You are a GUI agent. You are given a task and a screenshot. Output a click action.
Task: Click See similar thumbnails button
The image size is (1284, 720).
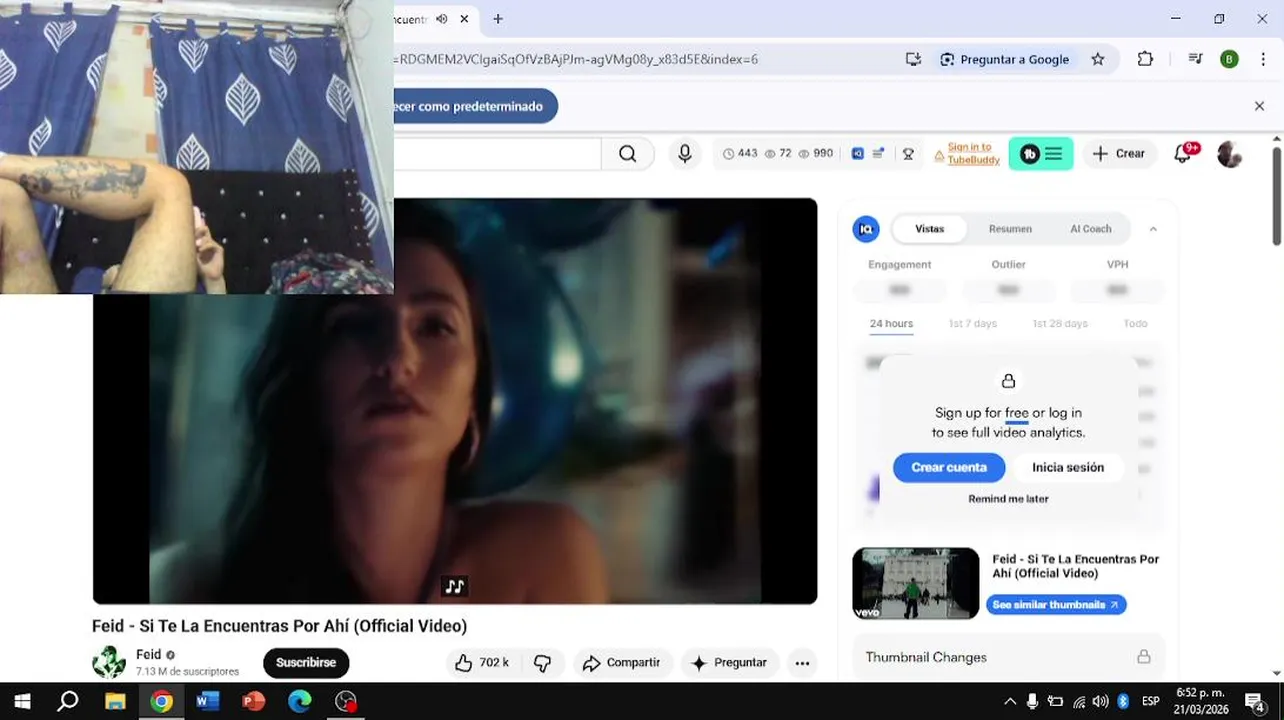(x=1056, y=605)
